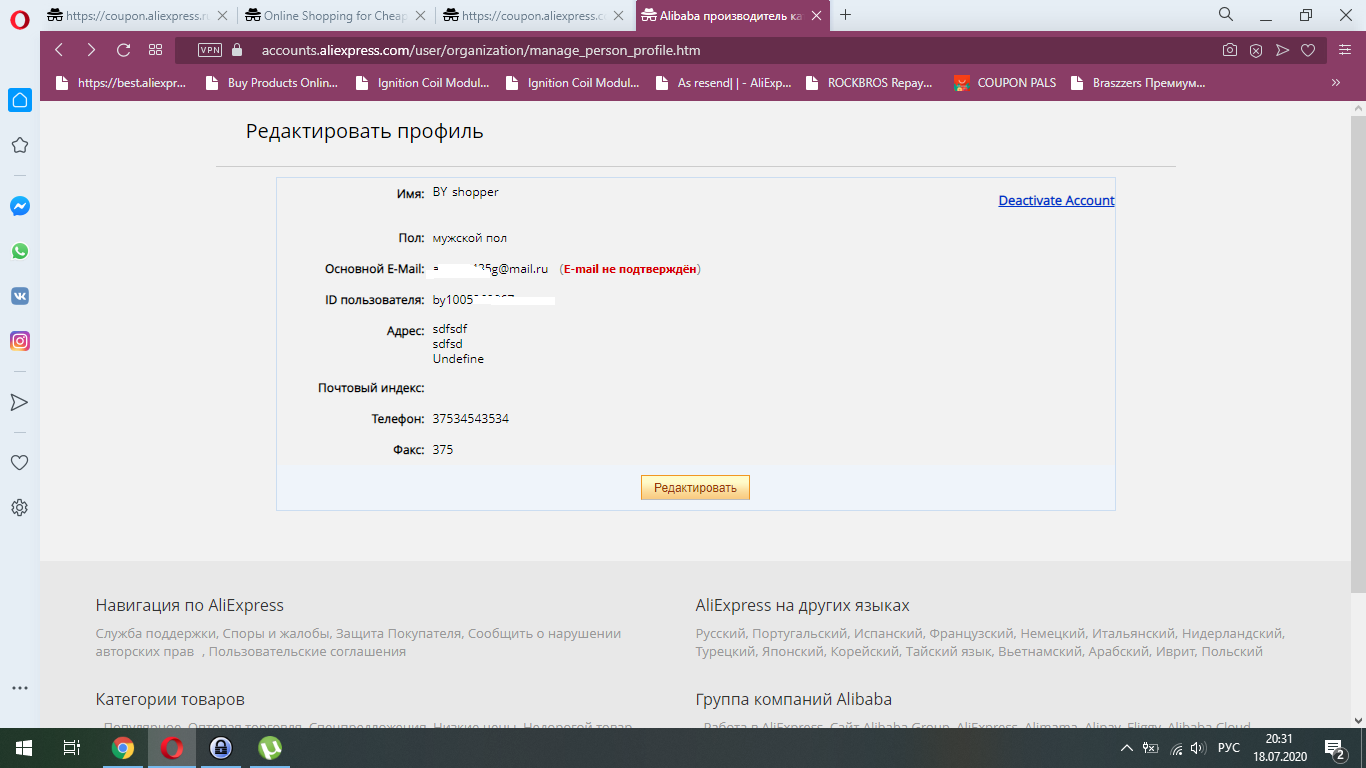Screen dimensions: 1366x768
Task: Expand hidden bookmarks with double chevron
Action: pos(1336,83)
